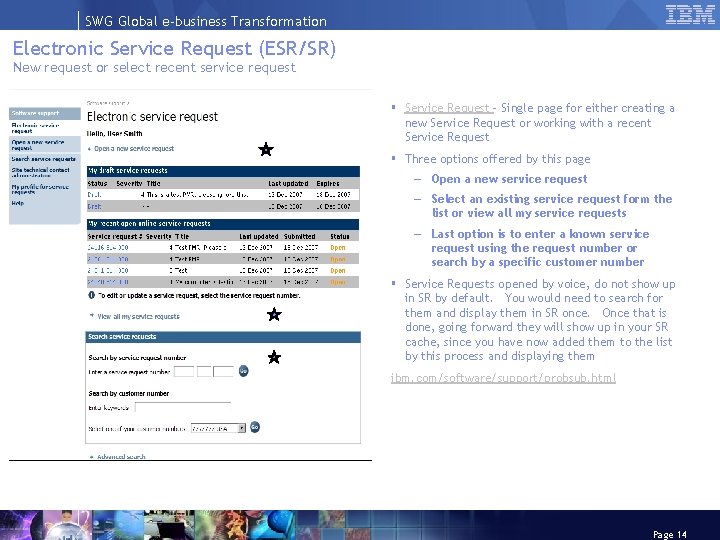Click the Go button beside customer number dropdown
This screenshot has width=720, height=540.
pyautogui.click(x=254, y=428)
